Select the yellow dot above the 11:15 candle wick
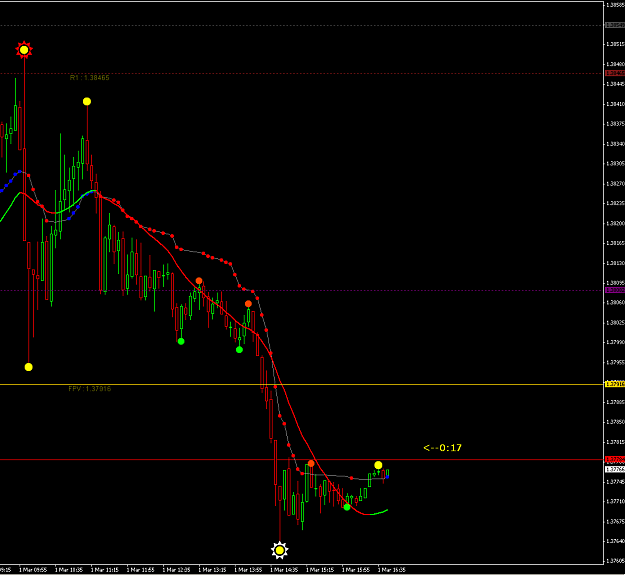 pyautogui.click(x=87, y=102)
